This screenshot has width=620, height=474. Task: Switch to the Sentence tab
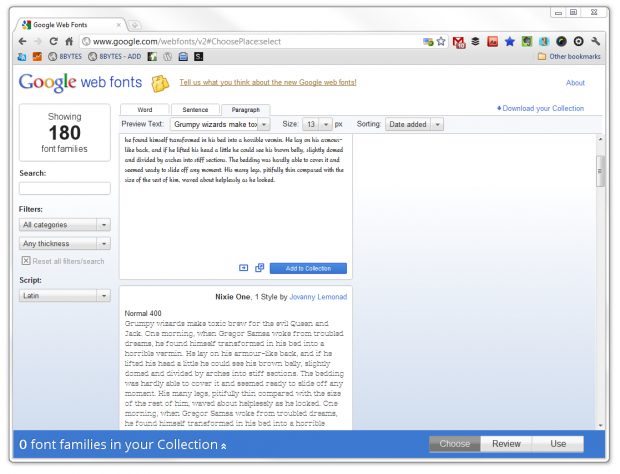pos(195,110)
